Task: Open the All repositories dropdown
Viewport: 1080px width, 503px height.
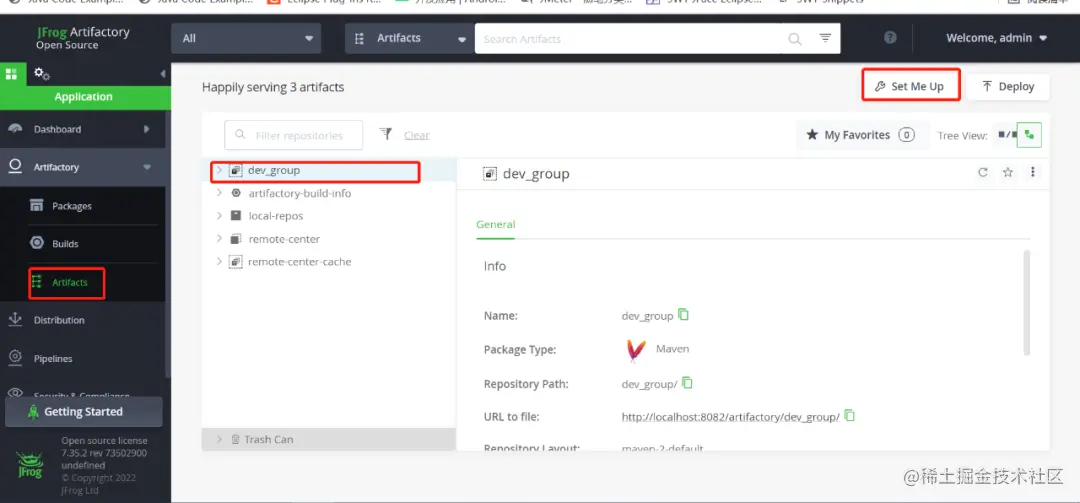Action: [246, 39]
